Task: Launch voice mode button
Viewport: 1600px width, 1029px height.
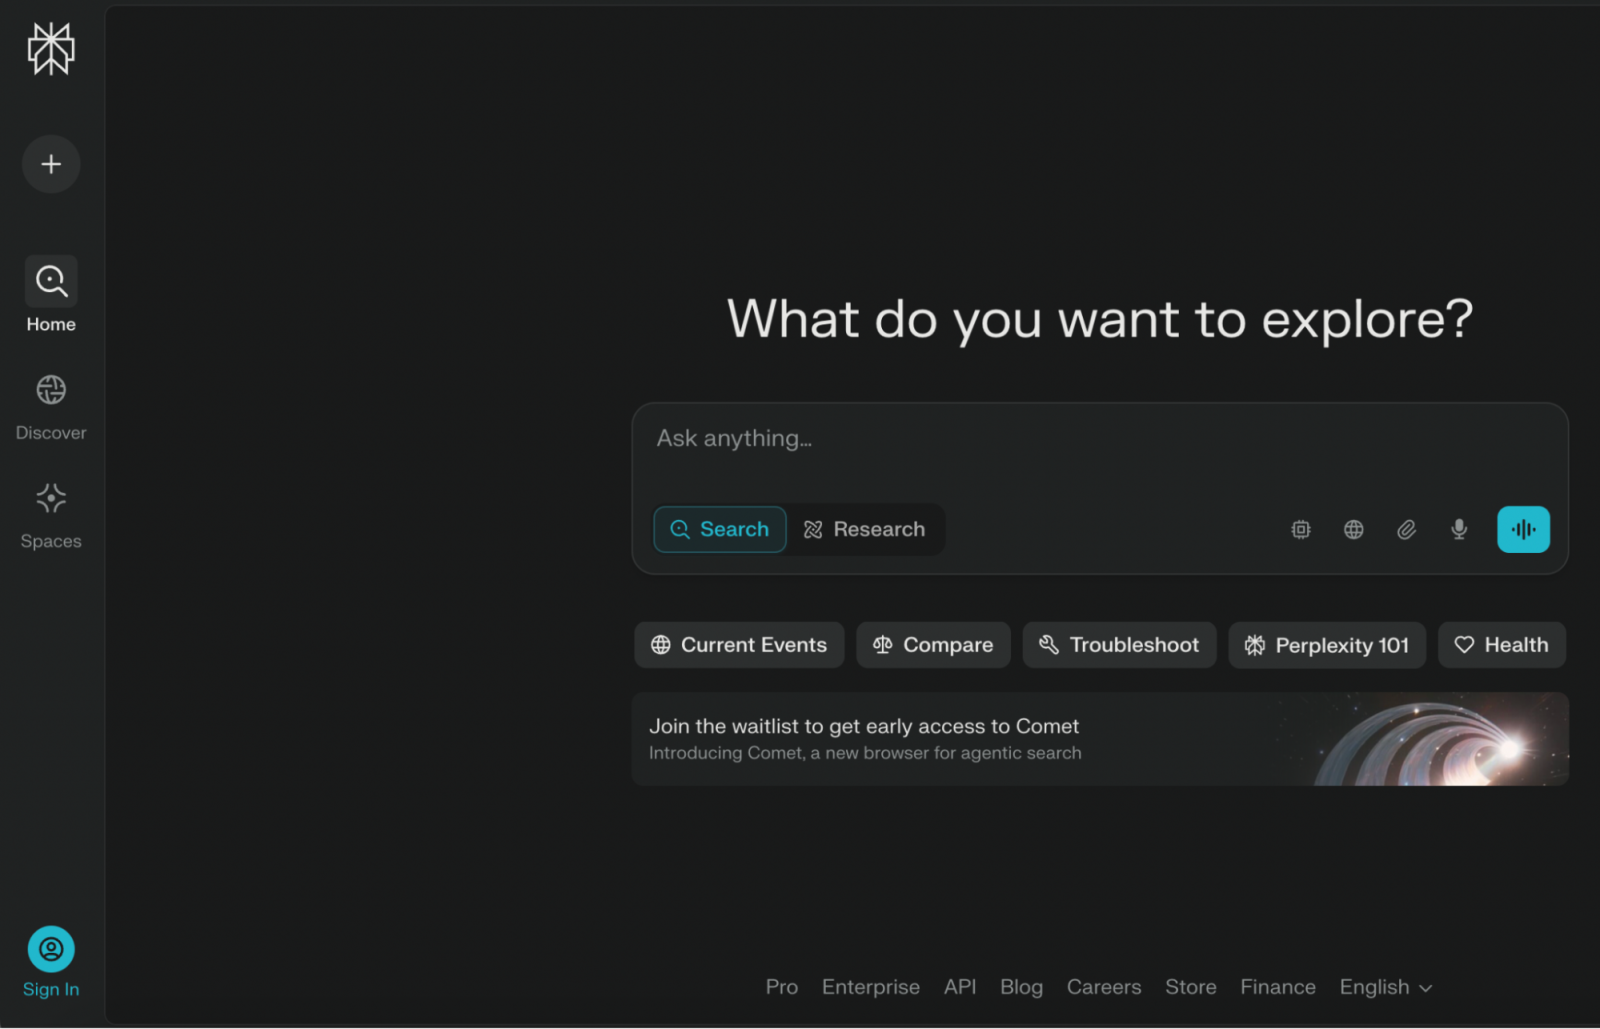Action: pos(1523,530)
